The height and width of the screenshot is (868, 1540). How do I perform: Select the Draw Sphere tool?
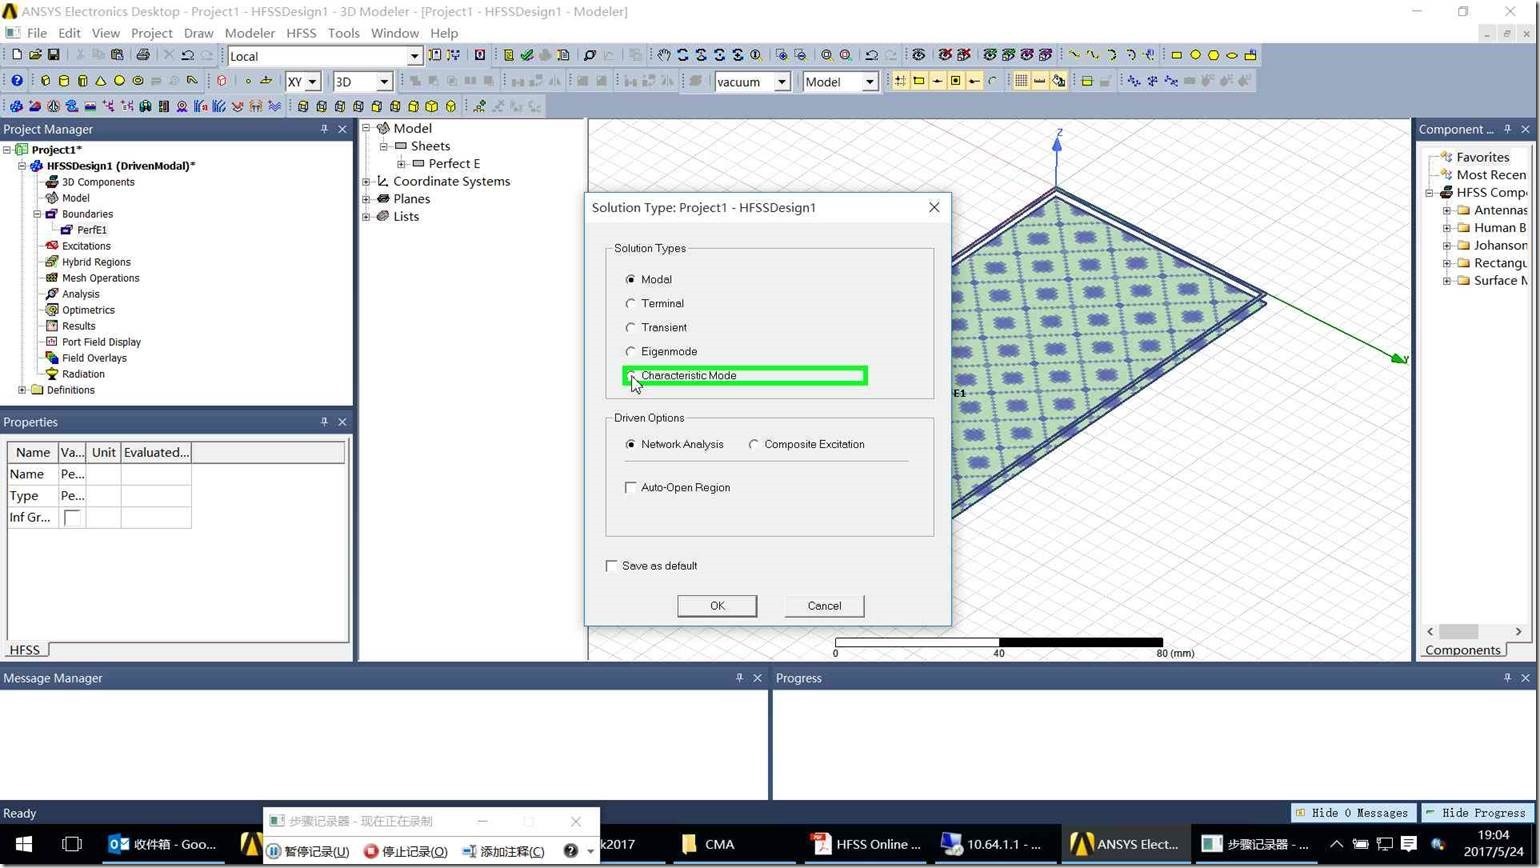click(119, 81)
